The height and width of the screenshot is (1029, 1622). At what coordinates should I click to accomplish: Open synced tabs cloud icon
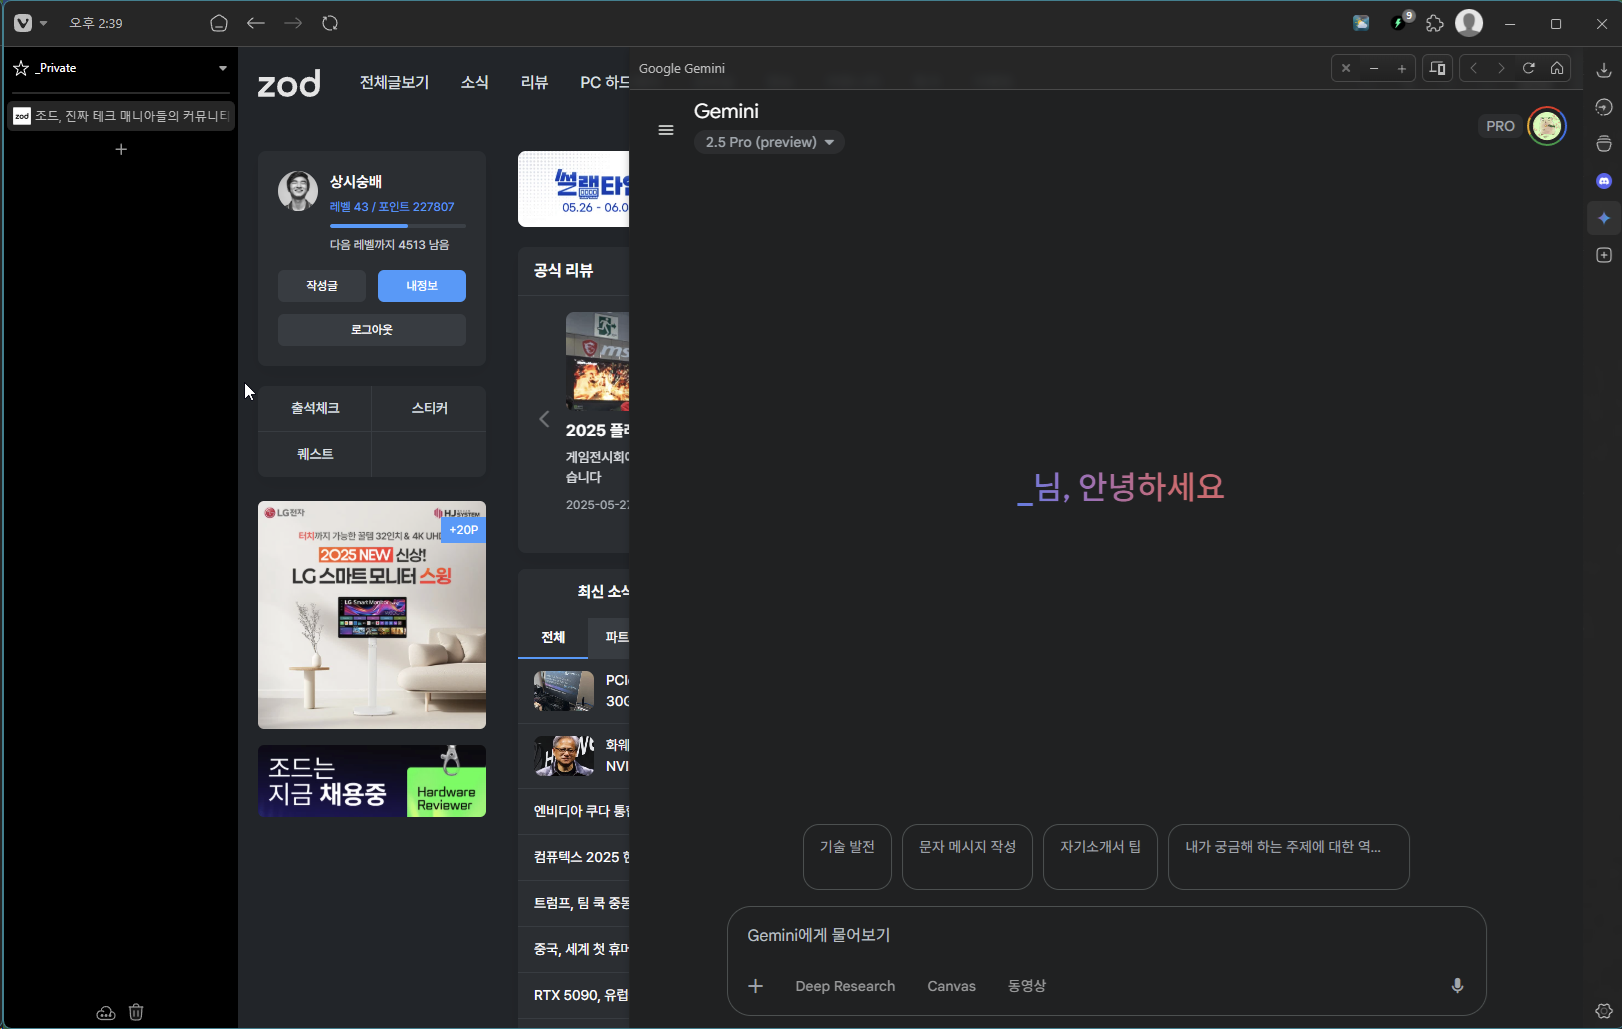tap(106, 1012)
